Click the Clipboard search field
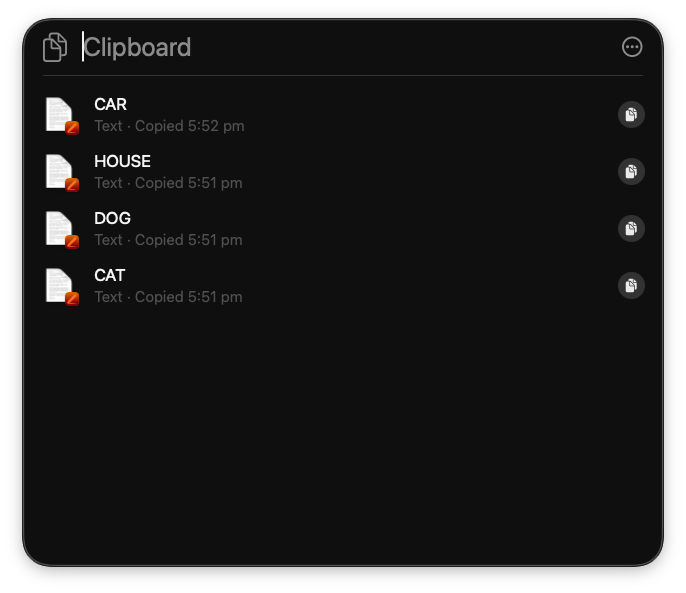Screen dimensions: 686x593 click(x=340, y=47)
